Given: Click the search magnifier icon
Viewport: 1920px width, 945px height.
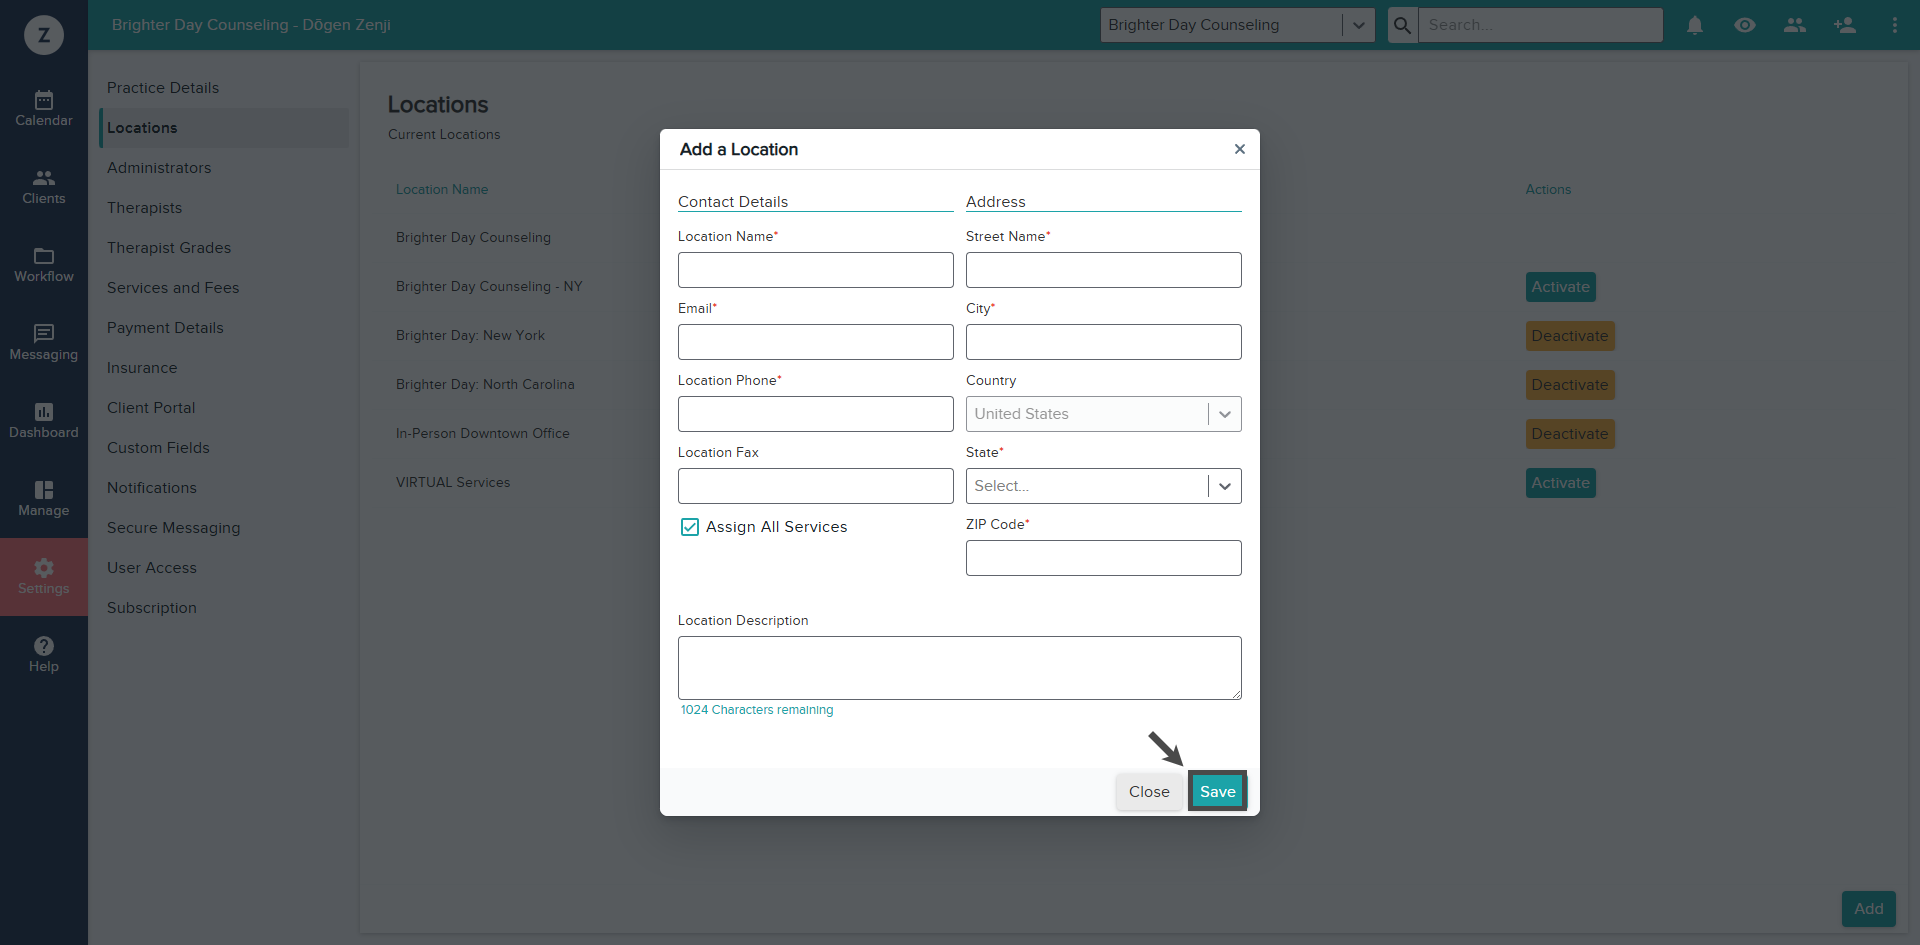Looking at the screenshot, I should pyautogui.click(x=1403, y=25).
